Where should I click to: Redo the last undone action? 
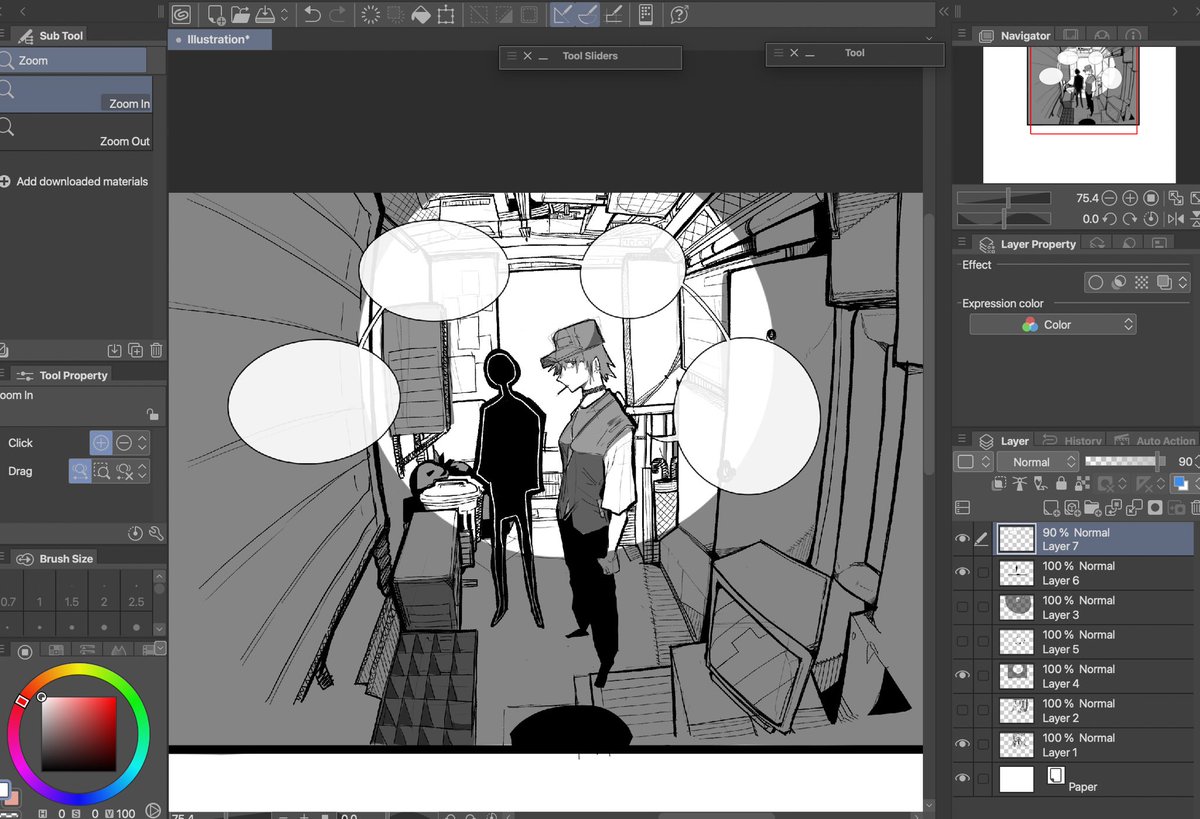pos(338,14)
